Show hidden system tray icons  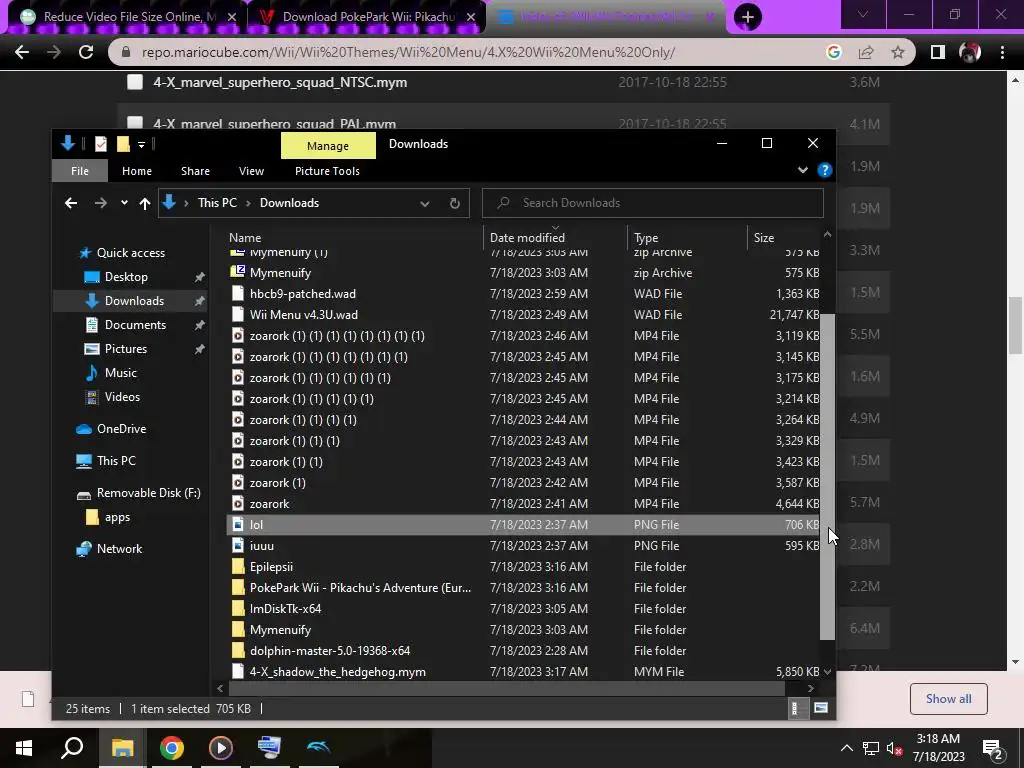click(x=846, y=748)
